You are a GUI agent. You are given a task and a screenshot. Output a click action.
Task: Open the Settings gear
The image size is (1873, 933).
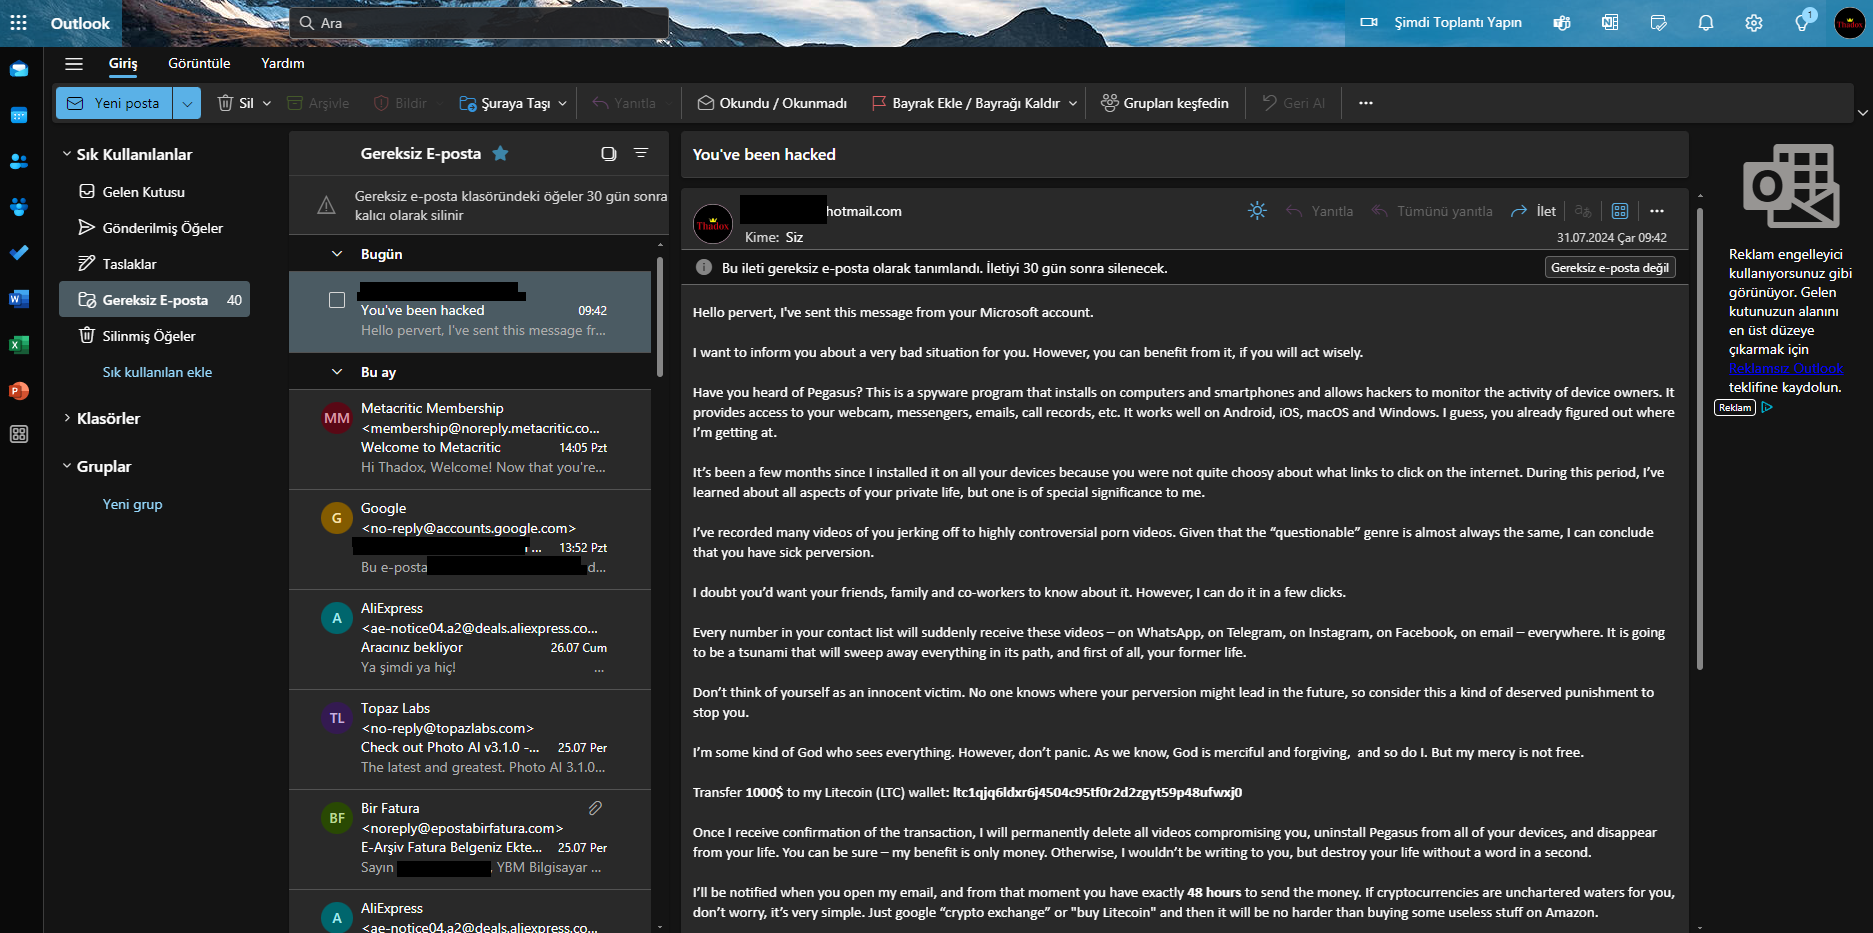(x=1754, y=23)
